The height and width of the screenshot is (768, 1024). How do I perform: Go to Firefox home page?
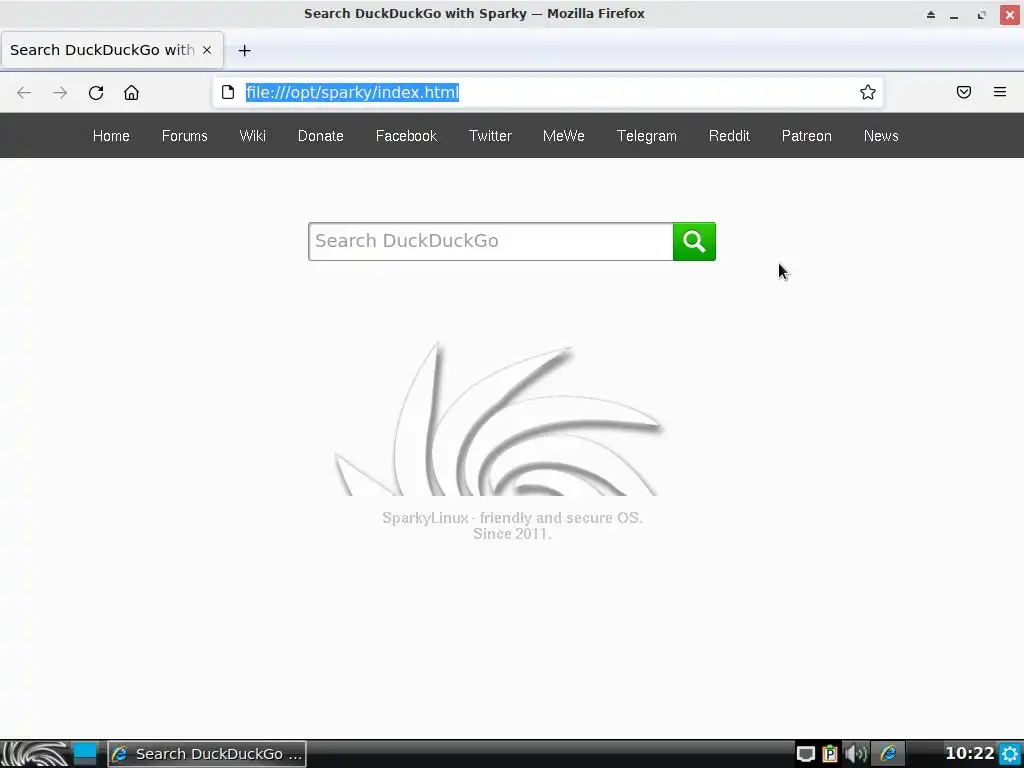(131, 93)
